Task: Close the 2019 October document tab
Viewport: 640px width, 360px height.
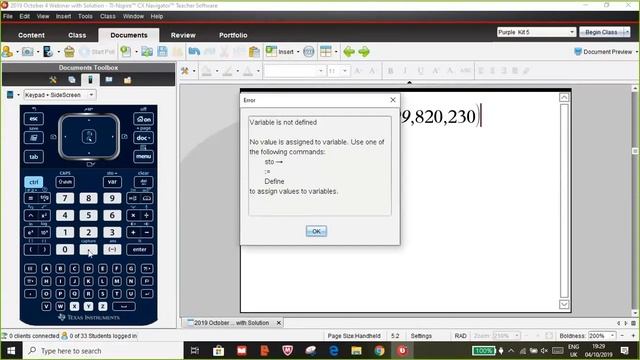Action: pos(279,322)
